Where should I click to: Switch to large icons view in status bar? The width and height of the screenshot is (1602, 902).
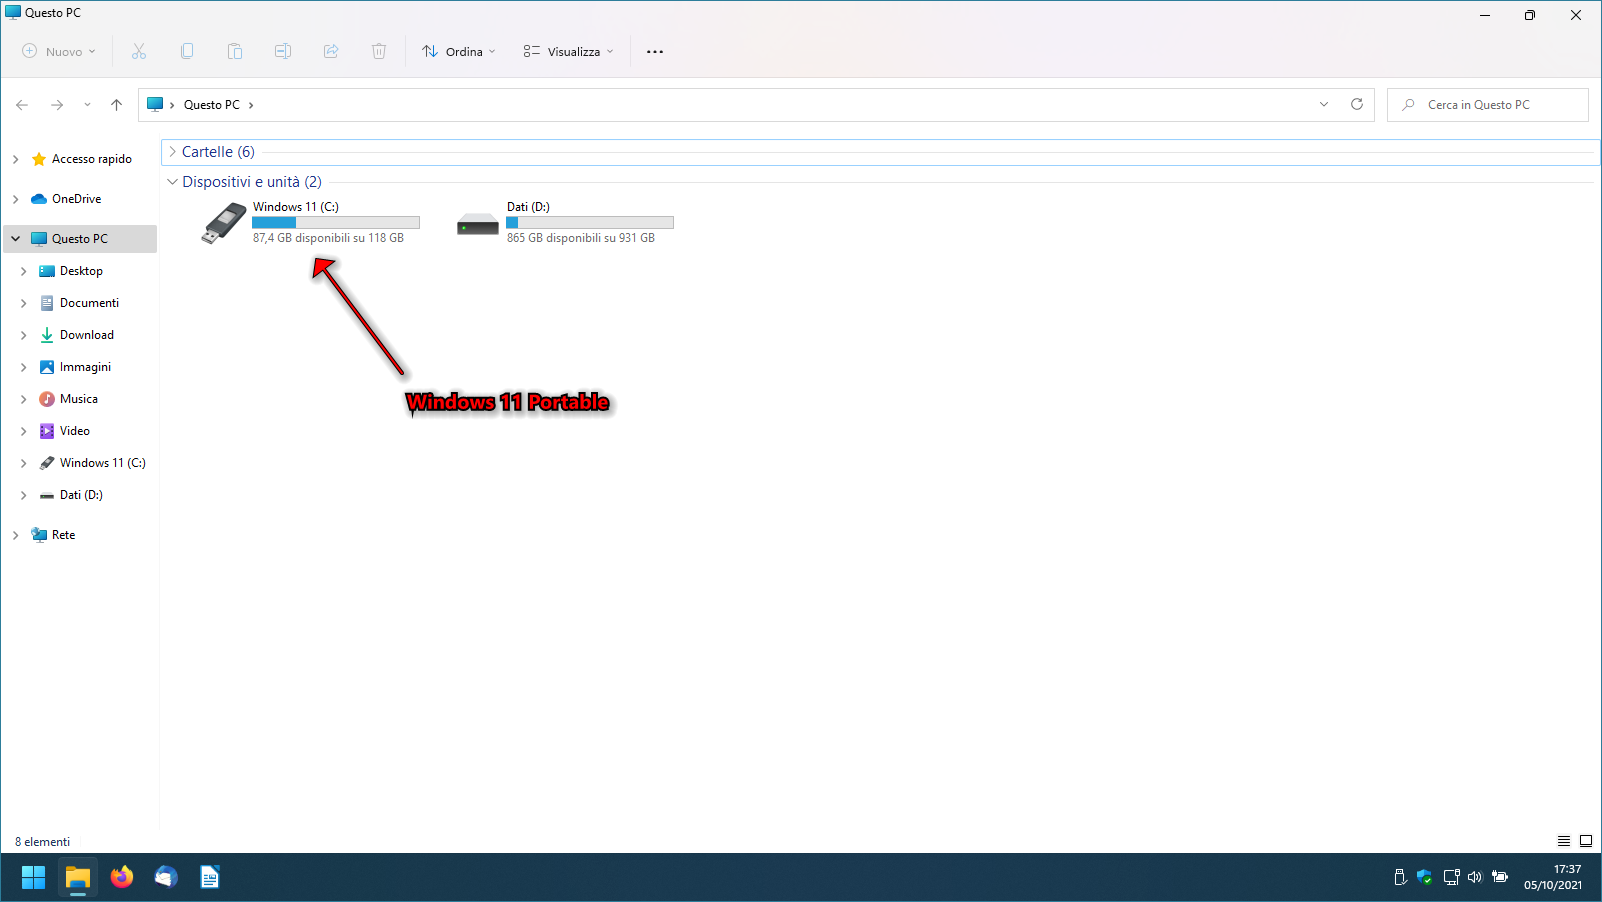[x=1586, y=841]
